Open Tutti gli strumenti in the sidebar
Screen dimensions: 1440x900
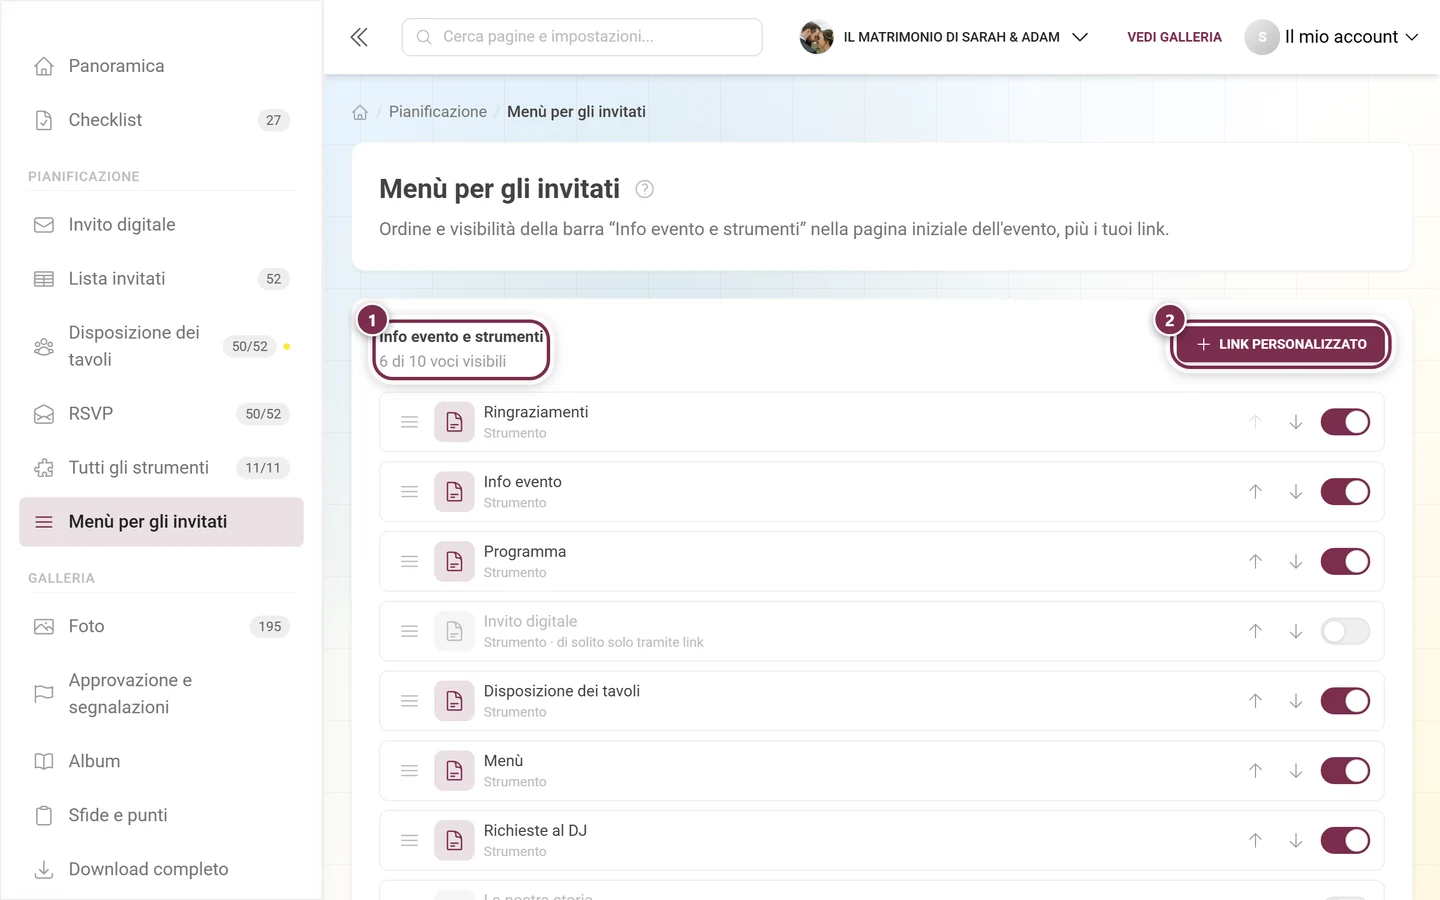(161, 468)
